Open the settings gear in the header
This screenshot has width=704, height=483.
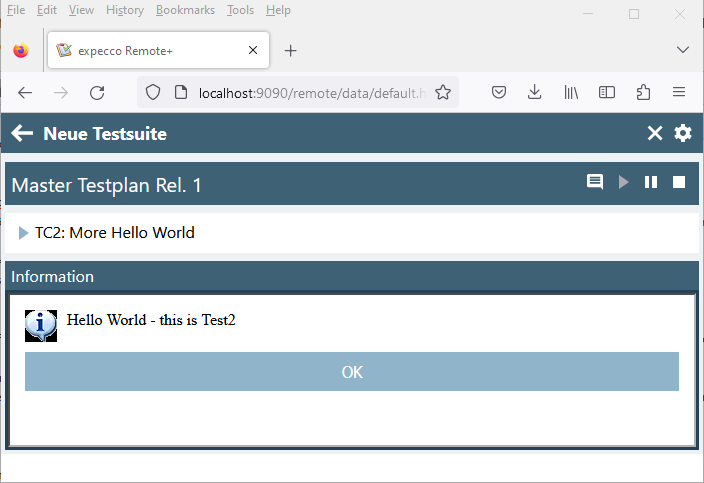point(683,133)
